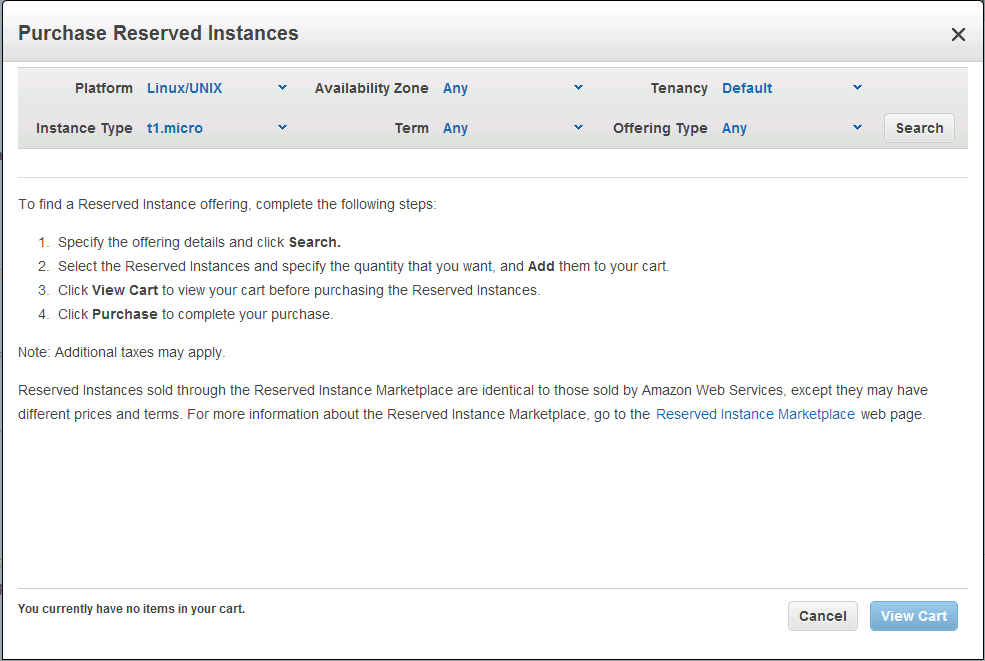Click the View Cart button
The image size is (985, 661).
pyautogui.click(x=913, y=616)
